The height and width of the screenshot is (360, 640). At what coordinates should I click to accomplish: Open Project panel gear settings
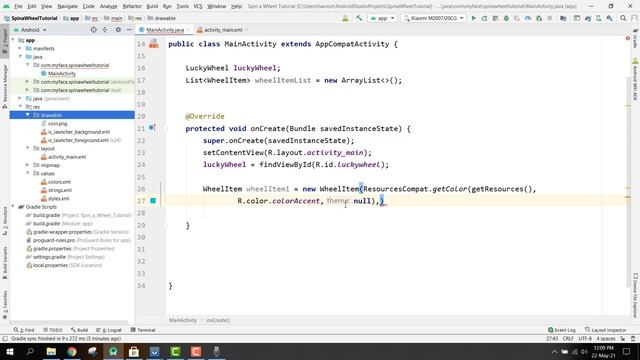pyautogui.click(x=118, y=30)
